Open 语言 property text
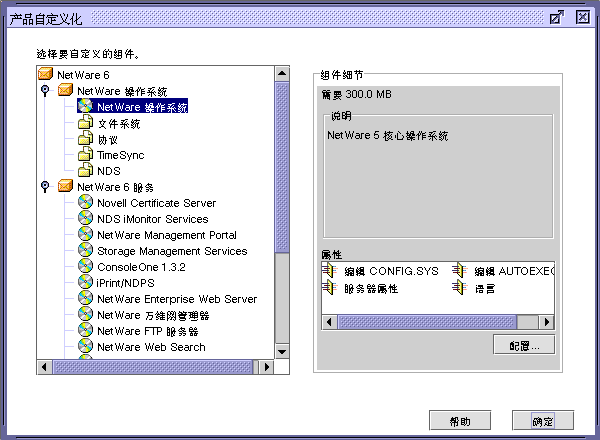Image resolution: width=600 pixels, height=440 pixels. pos(485,288)
